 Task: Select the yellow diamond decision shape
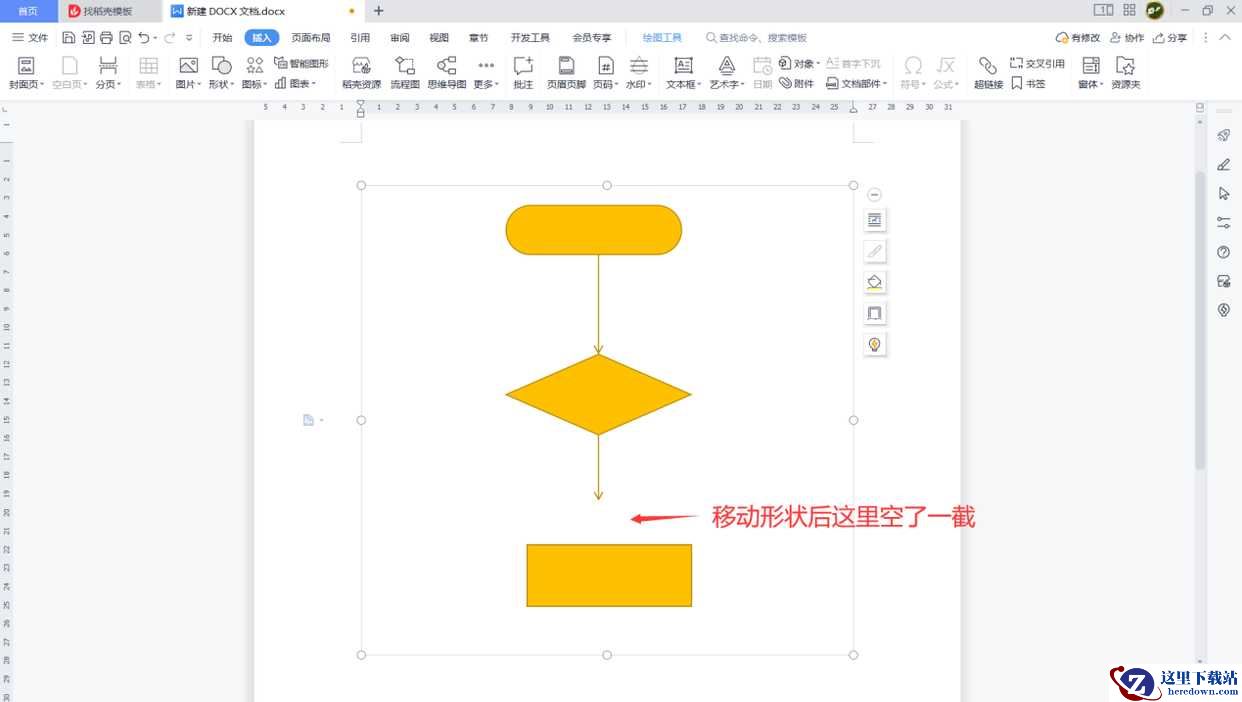click(598, 394)
